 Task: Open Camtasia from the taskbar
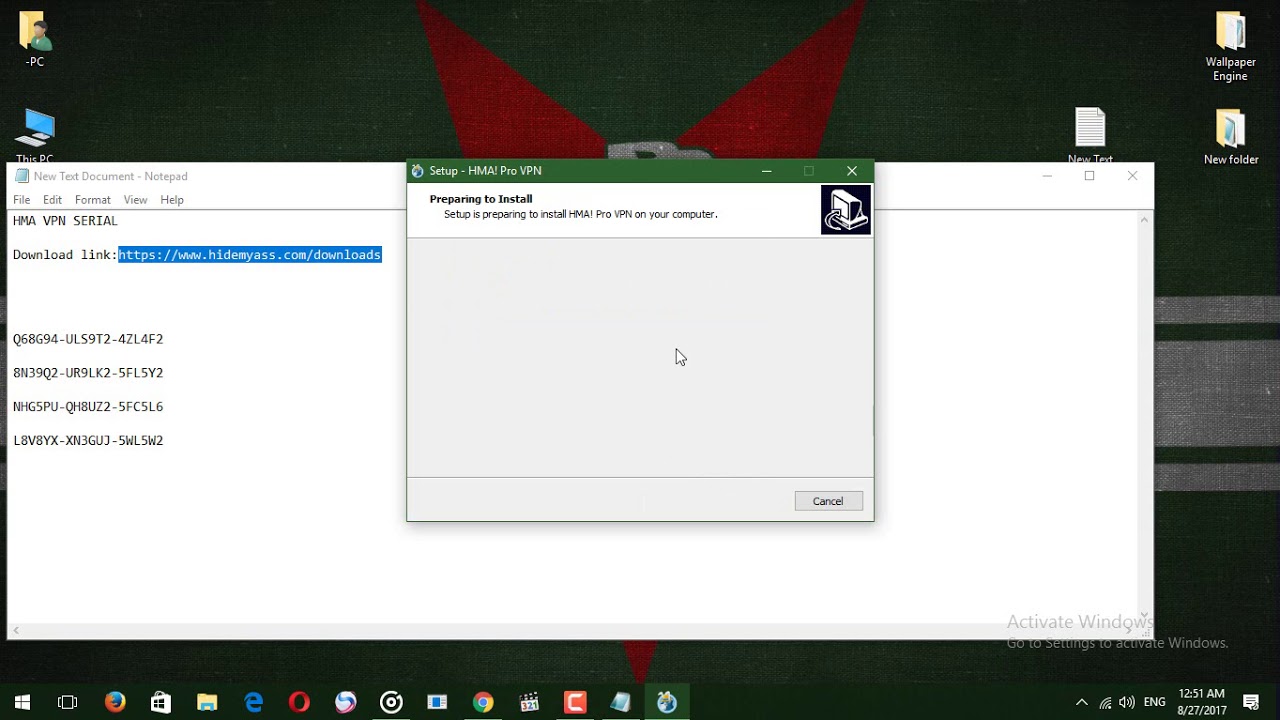[x=575, y=703]
